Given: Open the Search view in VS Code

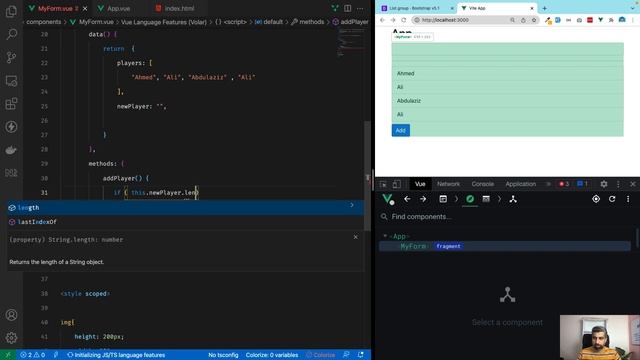Looking at the screenshot, I should (x=11, y=34).
